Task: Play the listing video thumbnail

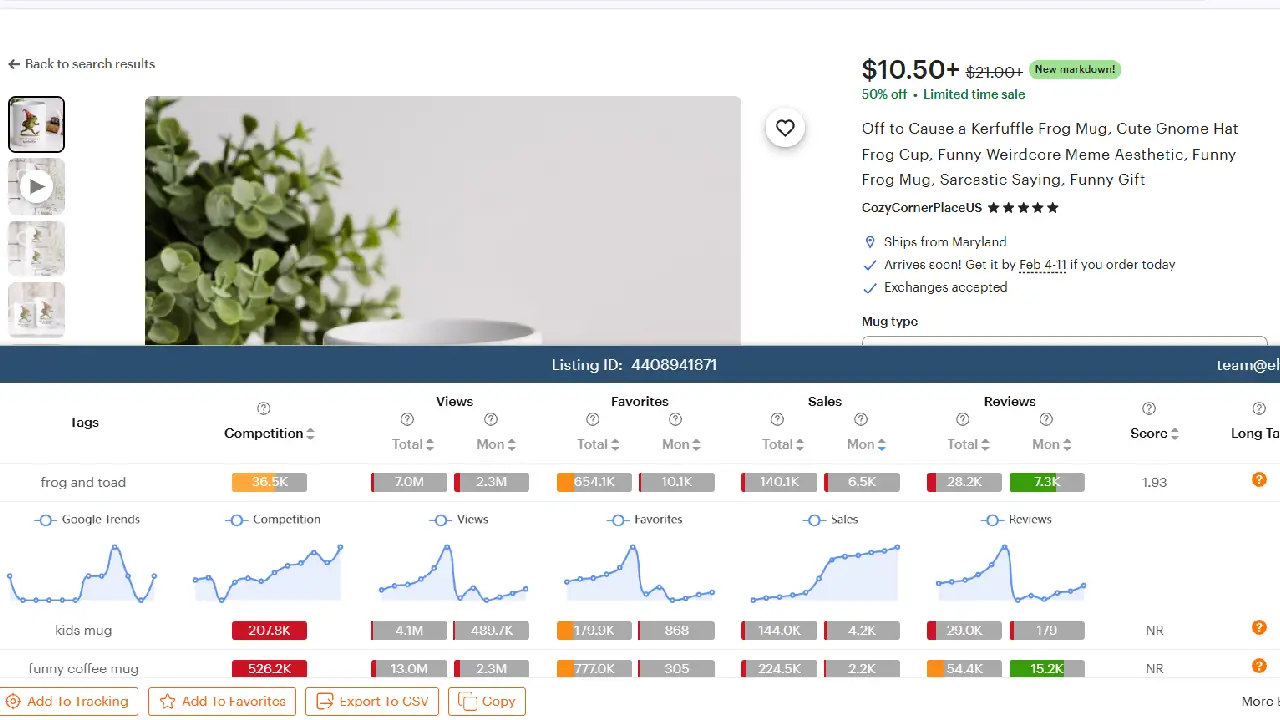Action: [x=36, y=186]
